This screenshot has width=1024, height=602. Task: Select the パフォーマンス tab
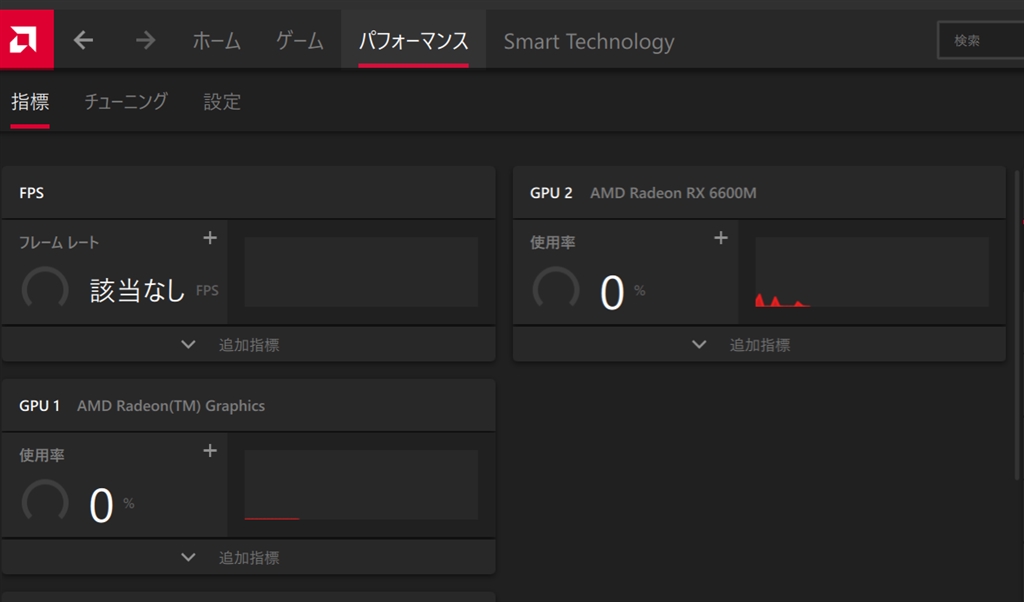(413, 41)
